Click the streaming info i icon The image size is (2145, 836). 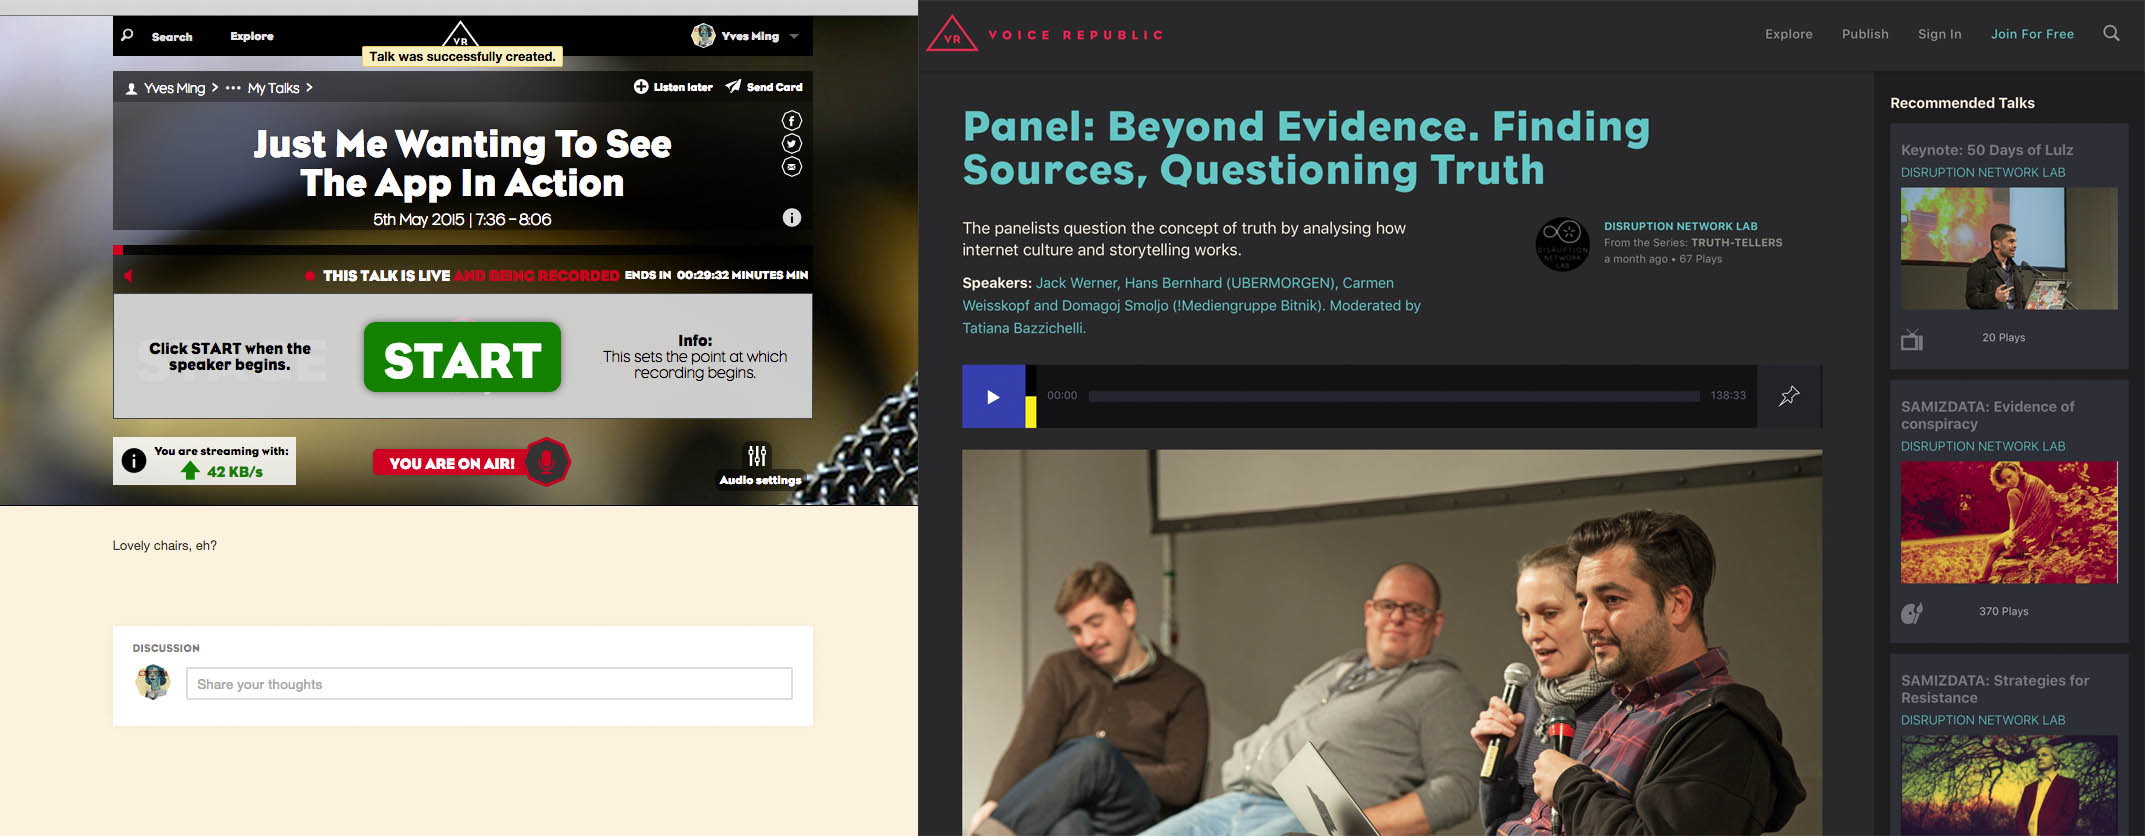133,461
